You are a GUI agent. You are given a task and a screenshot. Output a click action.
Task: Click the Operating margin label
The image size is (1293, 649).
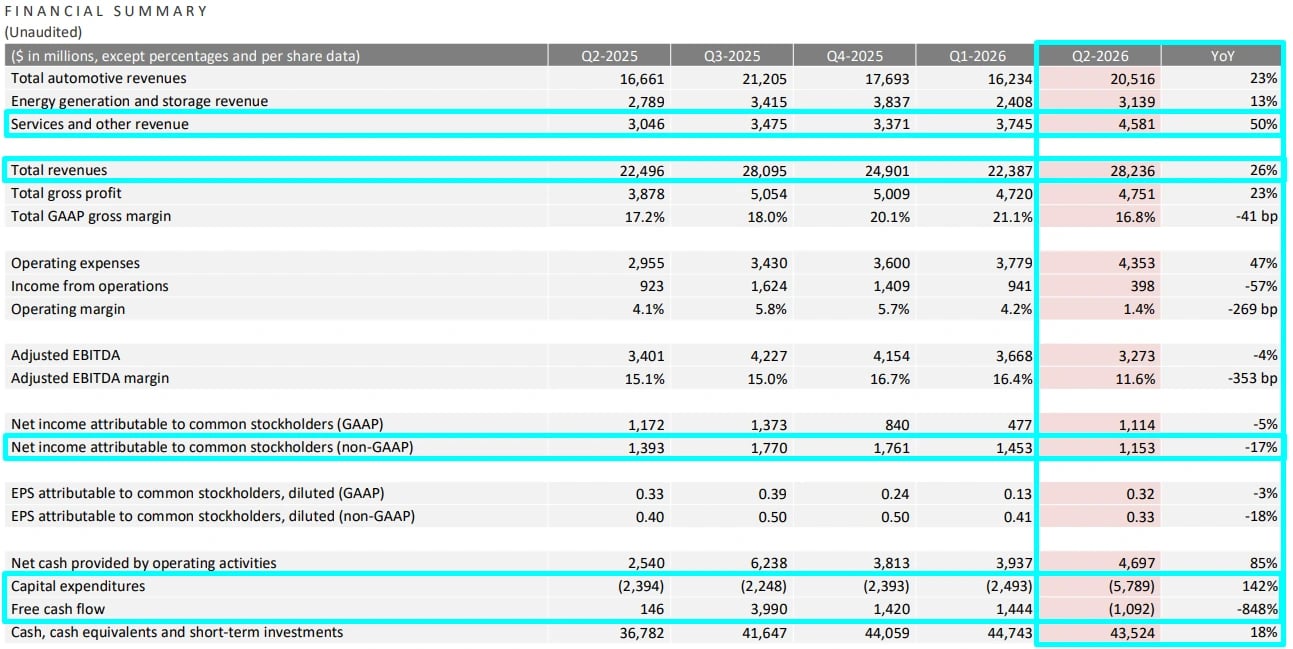[x=68, y=309]
